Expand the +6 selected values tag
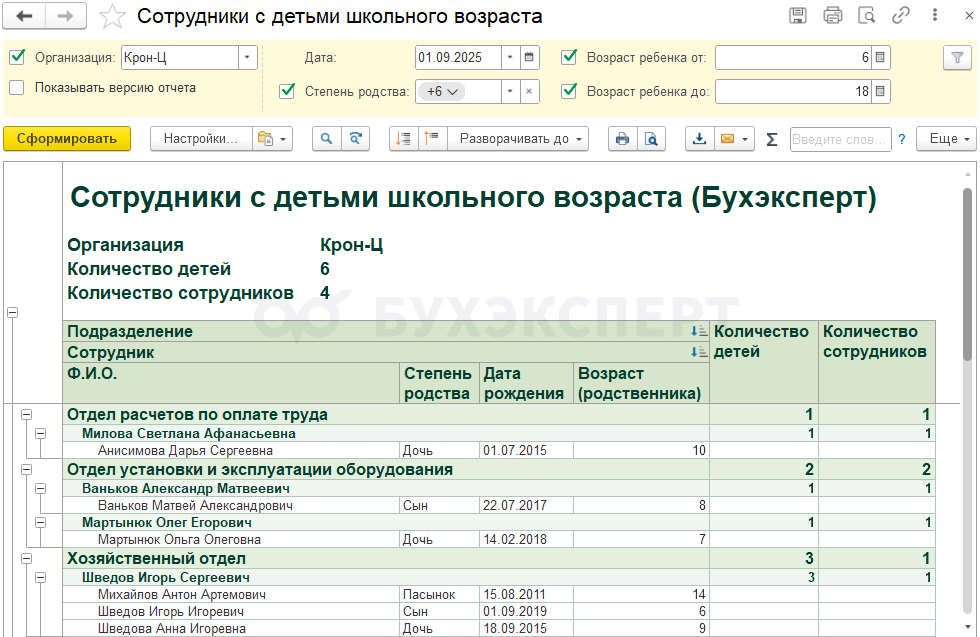Screen dimensions: 980x637 [441, 91]
